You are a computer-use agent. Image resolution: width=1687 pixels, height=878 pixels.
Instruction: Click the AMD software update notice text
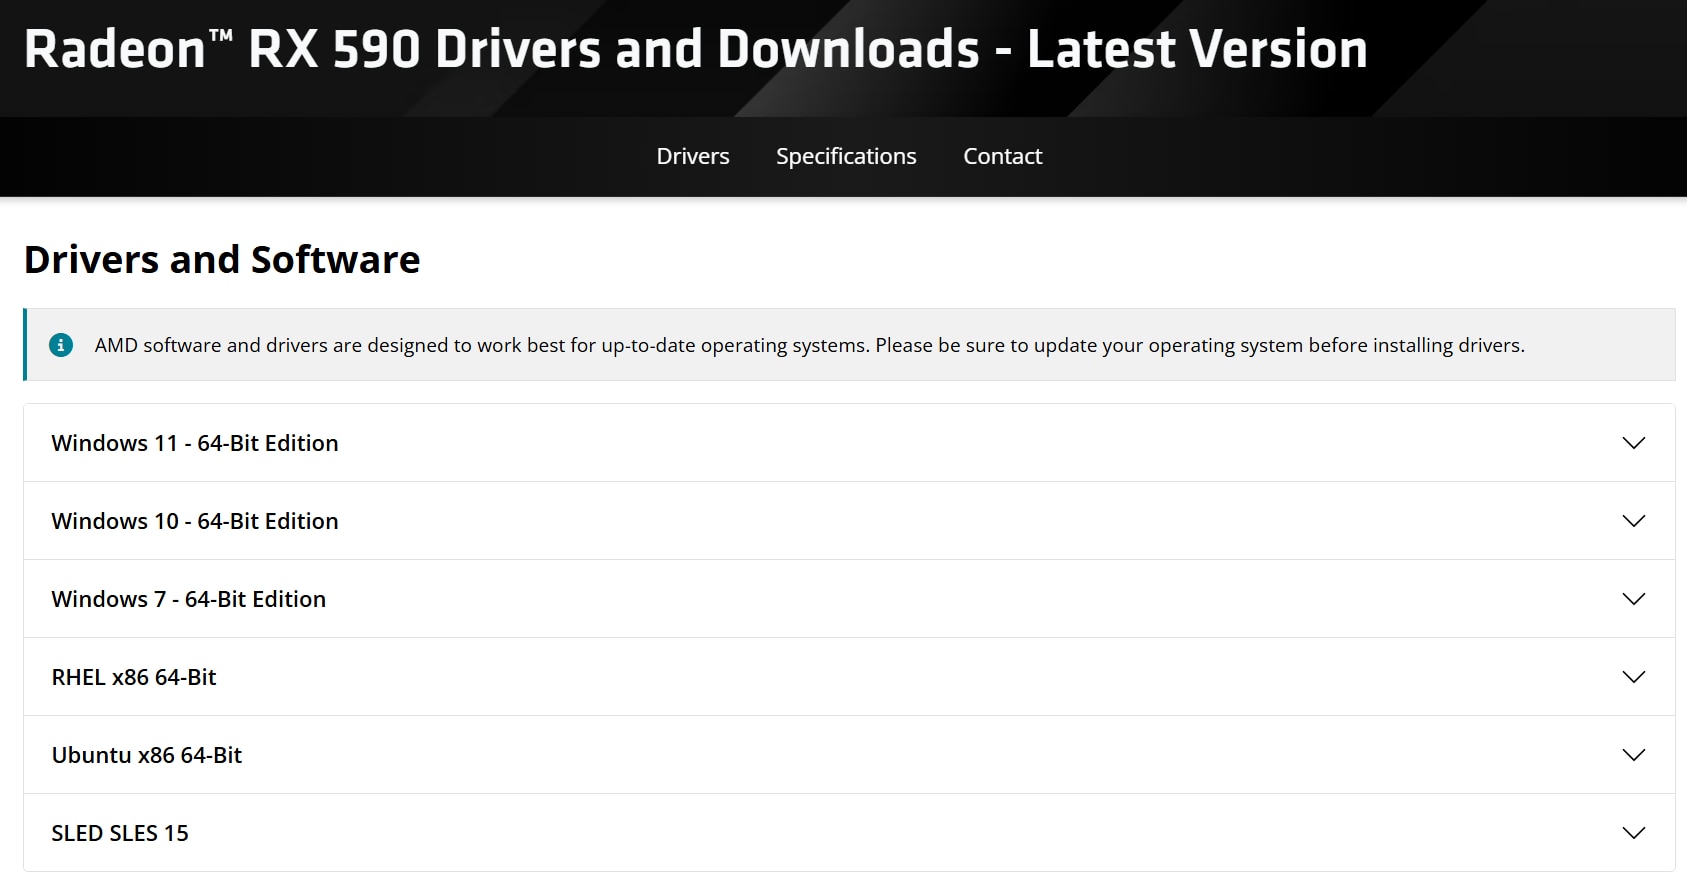coord(809,345)
